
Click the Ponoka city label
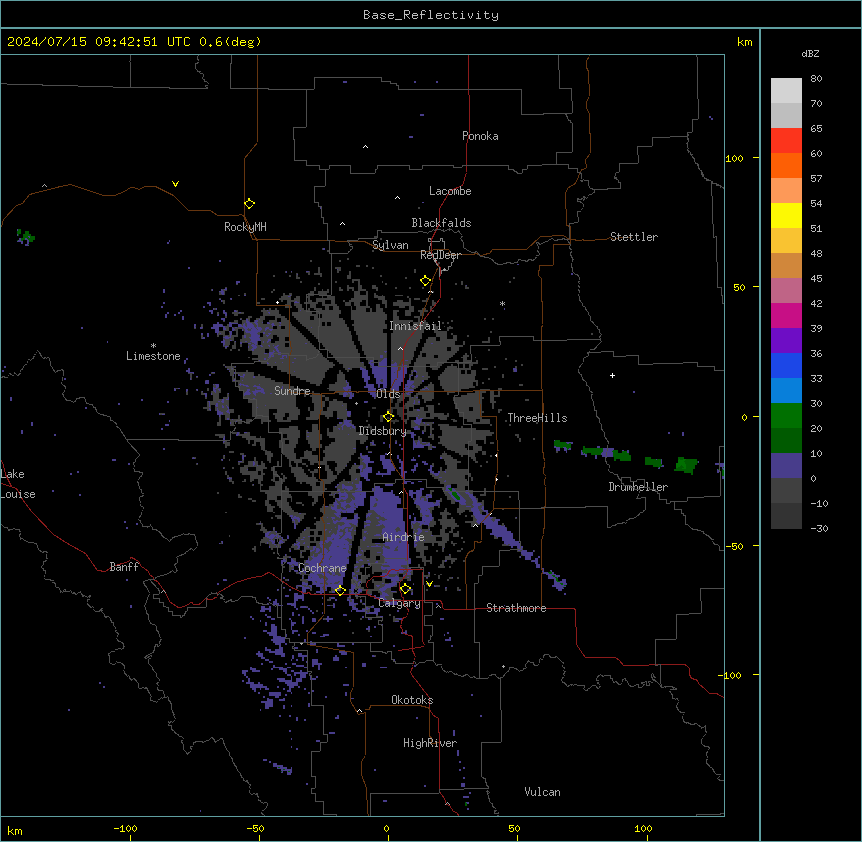point(480,136)
